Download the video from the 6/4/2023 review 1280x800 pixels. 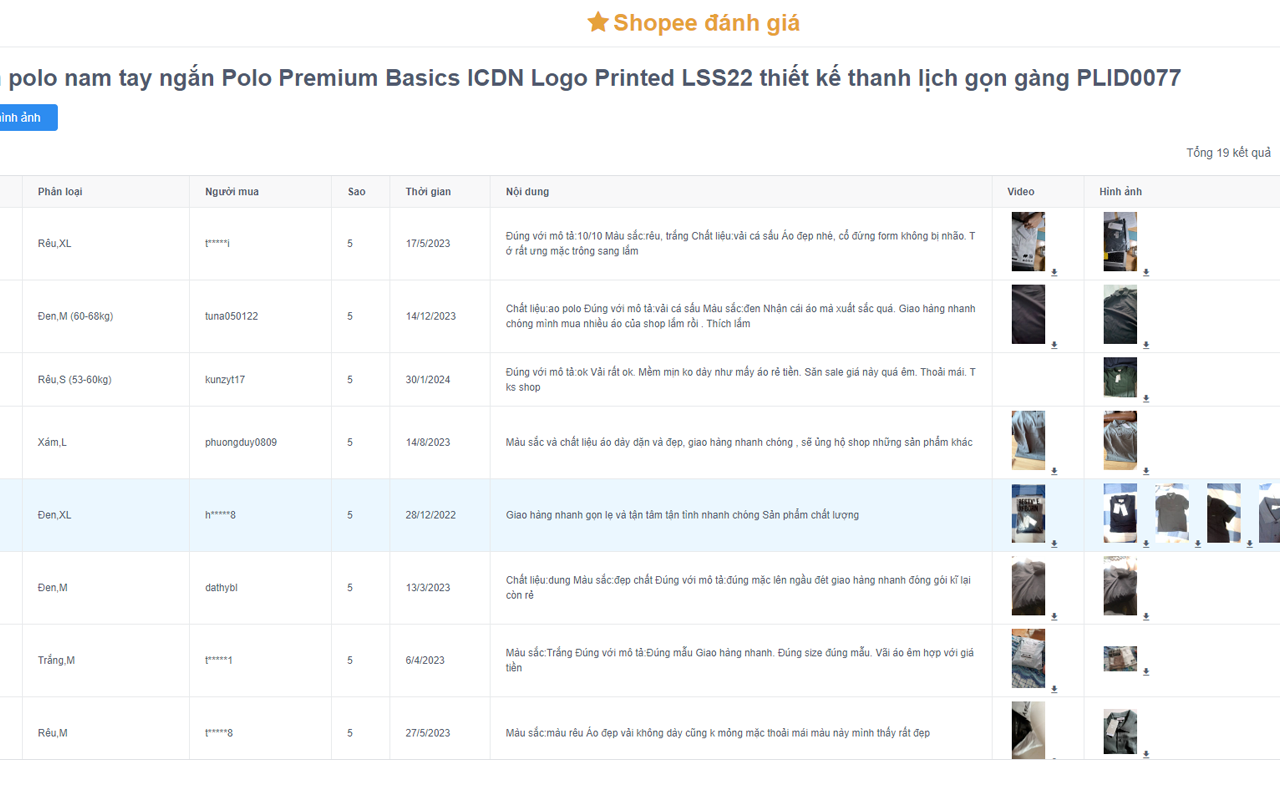(x=1054, y=689)
